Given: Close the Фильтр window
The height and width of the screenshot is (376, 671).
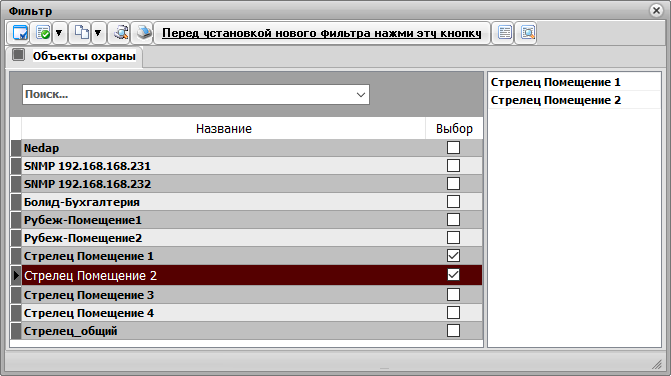Looking at the screenshot, I should pos(656,10).
